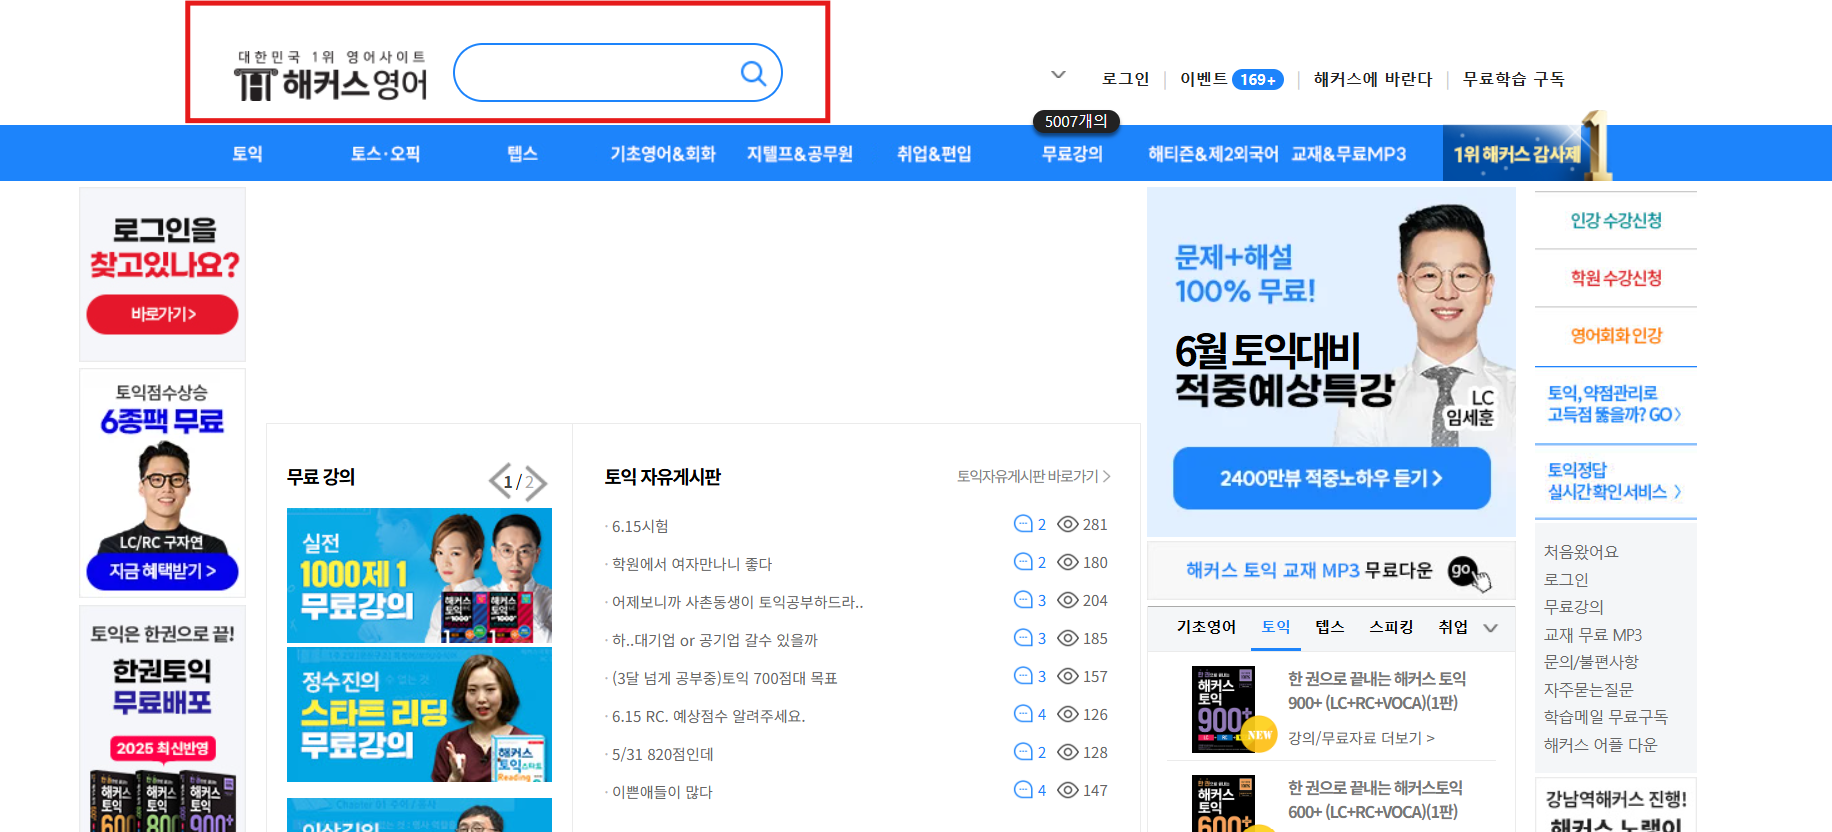
Task: Open the 기초영어&회화 menu
Action: click(x=662, y=153)
